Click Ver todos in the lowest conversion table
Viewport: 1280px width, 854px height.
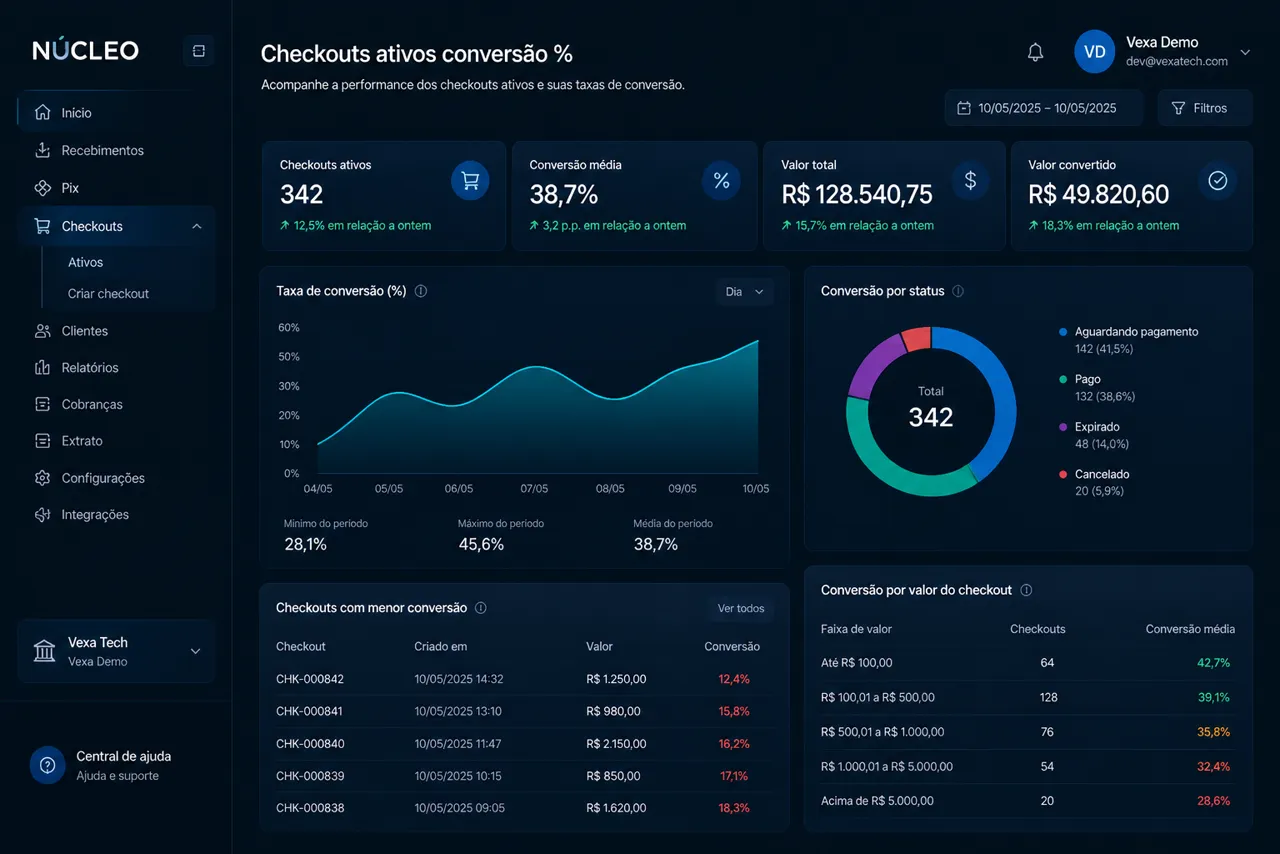(x=741, y=608)
